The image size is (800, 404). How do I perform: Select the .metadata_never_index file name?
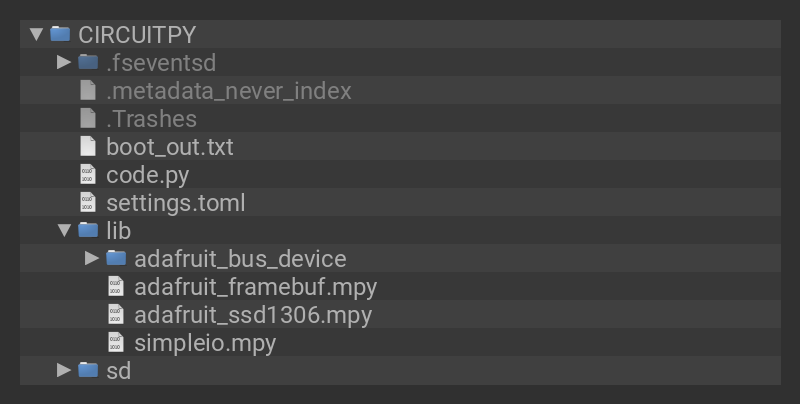[x=229, y=91]
